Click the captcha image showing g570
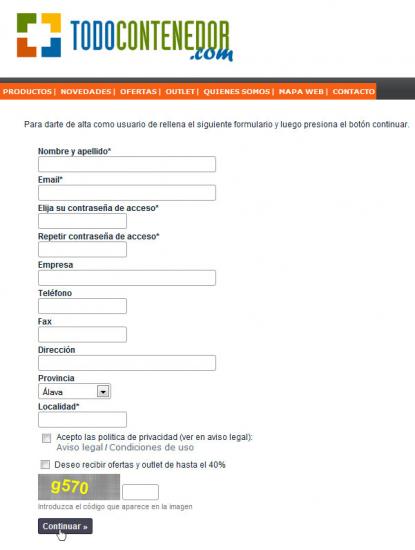Image resolution: width=415 pixels, height=550 pixels. point(79,487)
